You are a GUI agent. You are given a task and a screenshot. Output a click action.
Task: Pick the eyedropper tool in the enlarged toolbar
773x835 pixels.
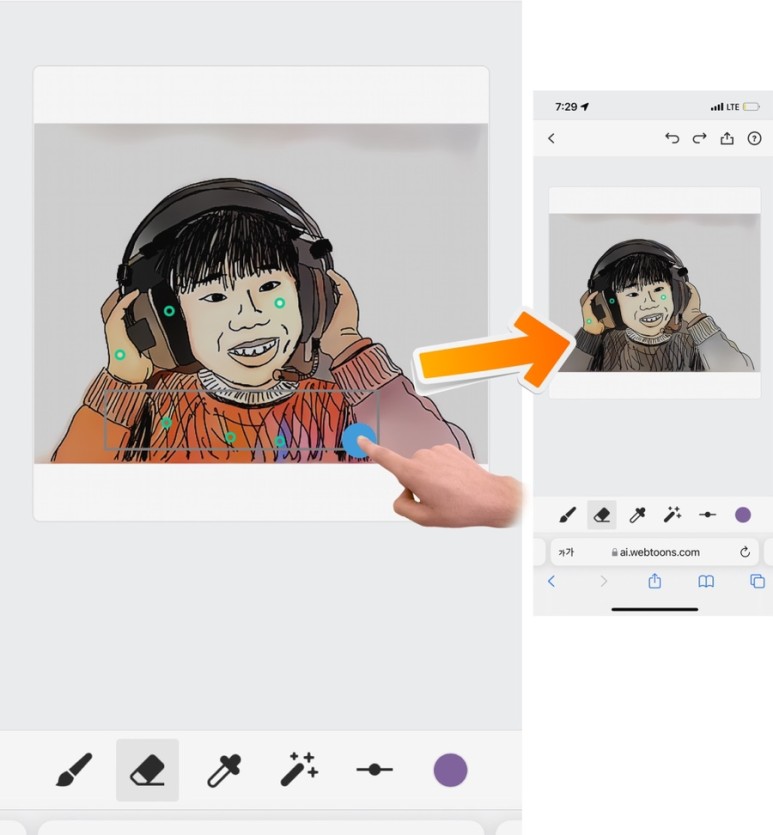(224, 770)
